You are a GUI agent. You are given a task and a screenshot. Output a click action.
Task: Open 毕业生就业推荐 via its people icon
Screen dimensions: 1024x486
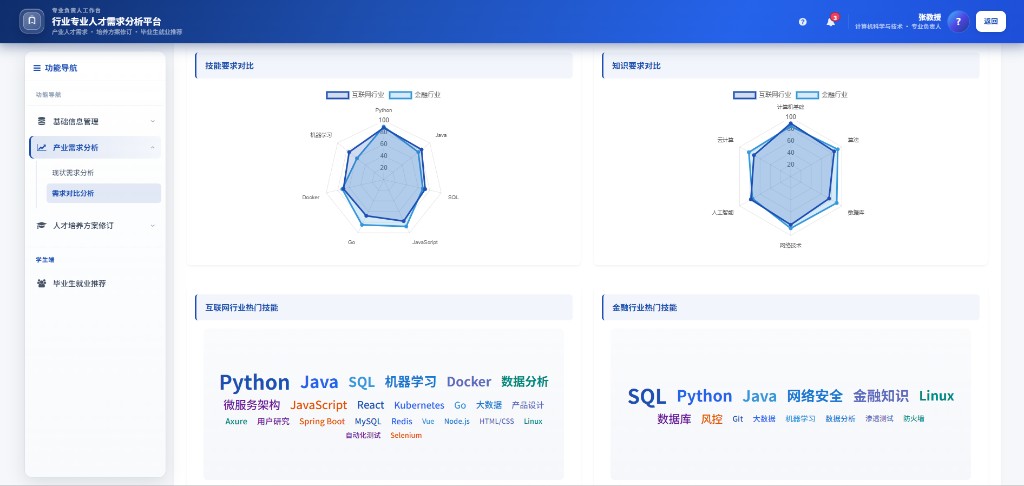coord(41,284)
